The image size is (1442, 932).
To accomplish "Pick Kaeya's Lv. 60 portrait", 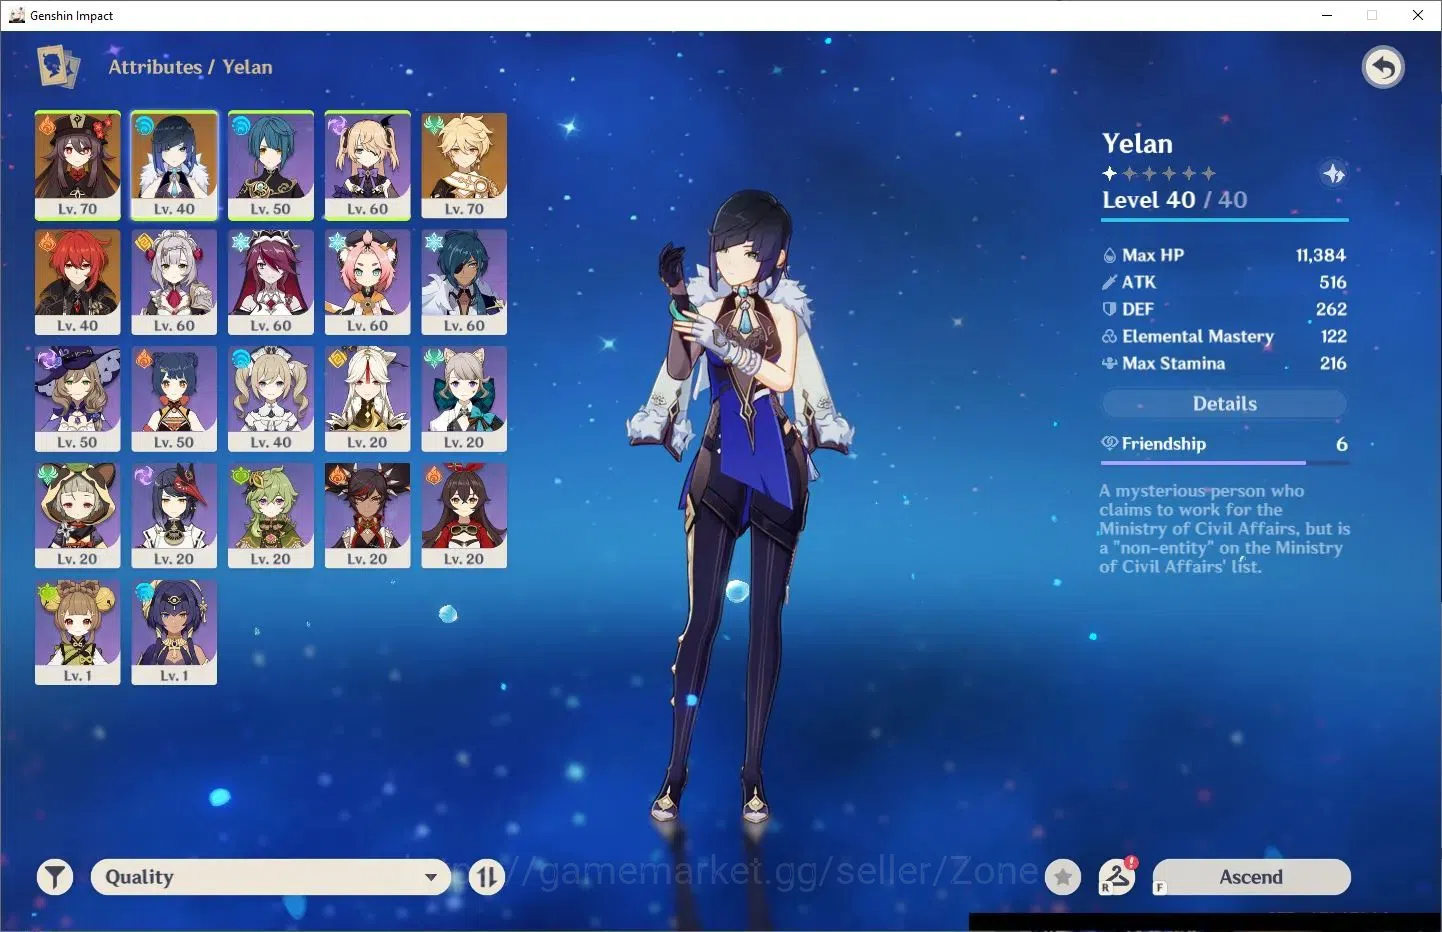I will coord(464,282).
